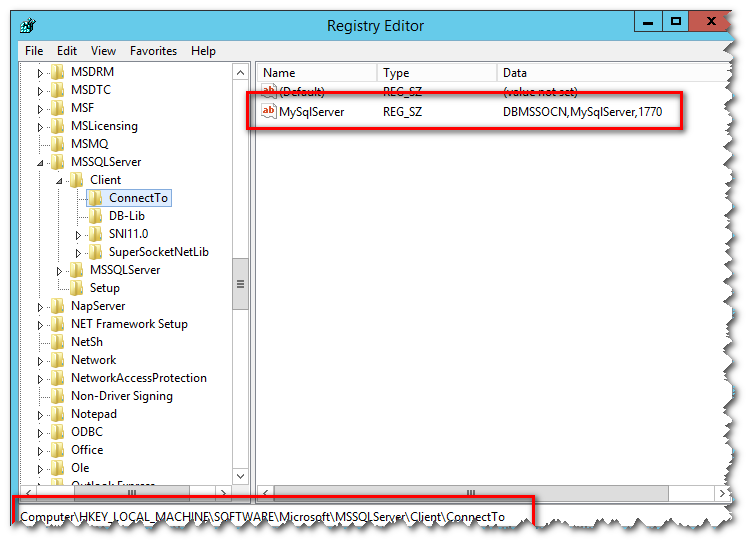752x546 pixels.
Task: Click the NetSh folder icon
Action: (x=58, y=342)
